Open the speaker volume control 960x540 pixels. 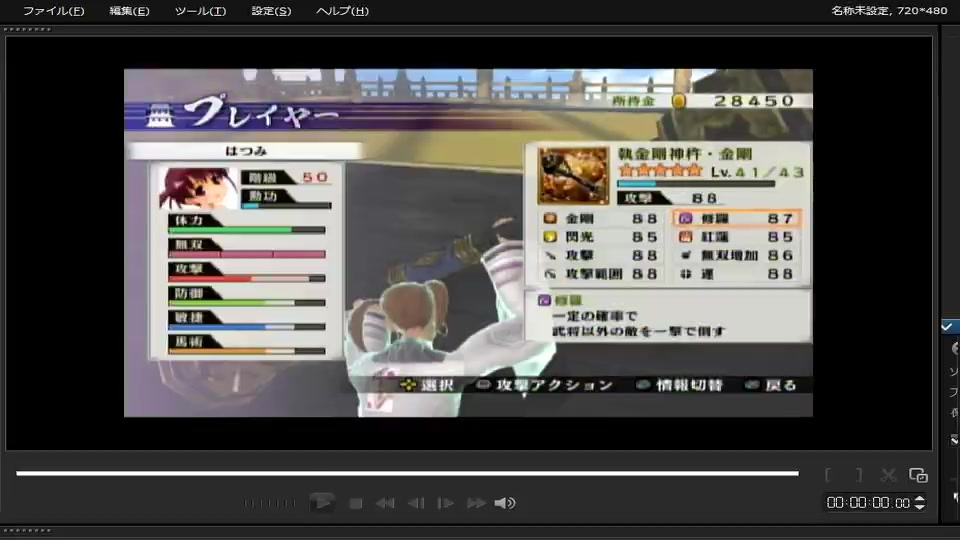[x=505, y=503]
